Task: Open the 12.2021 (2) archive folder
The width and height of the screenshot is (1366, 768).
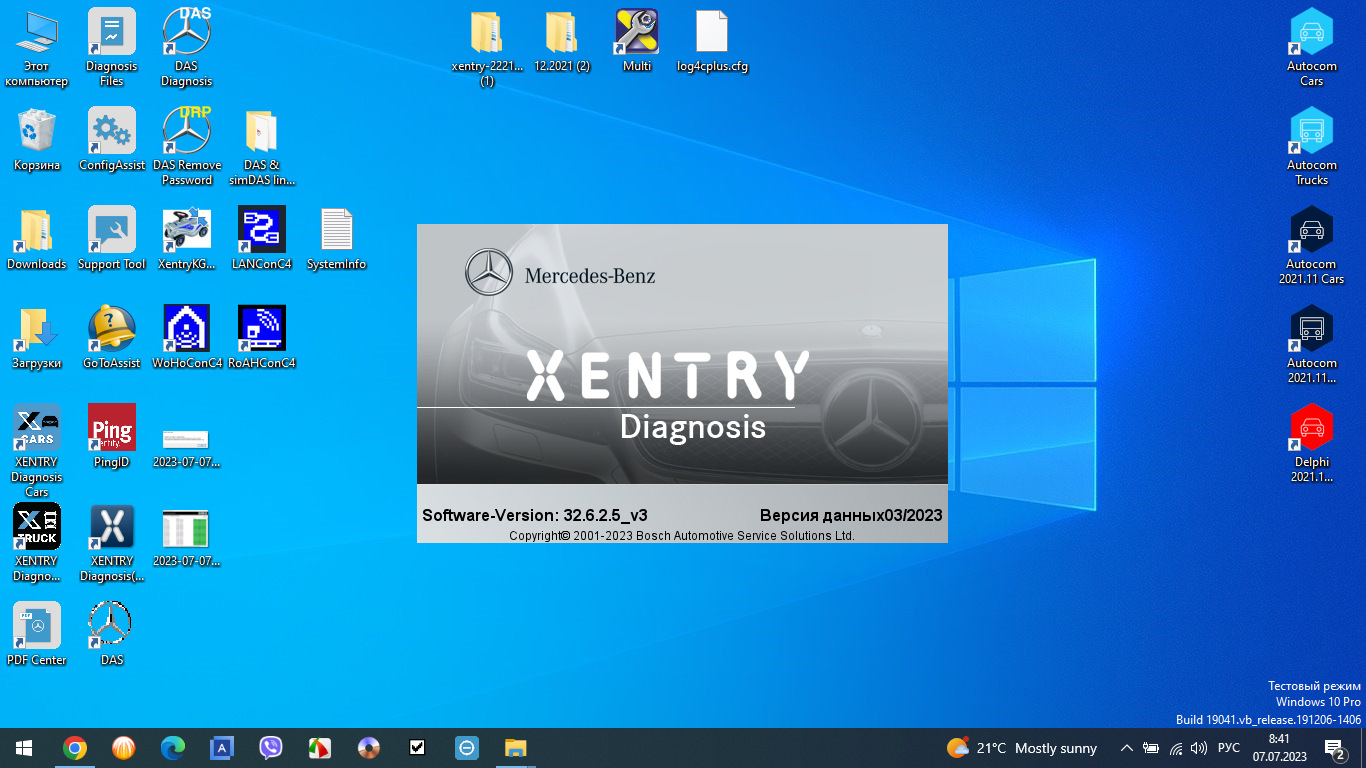Action: click(562, 40)
